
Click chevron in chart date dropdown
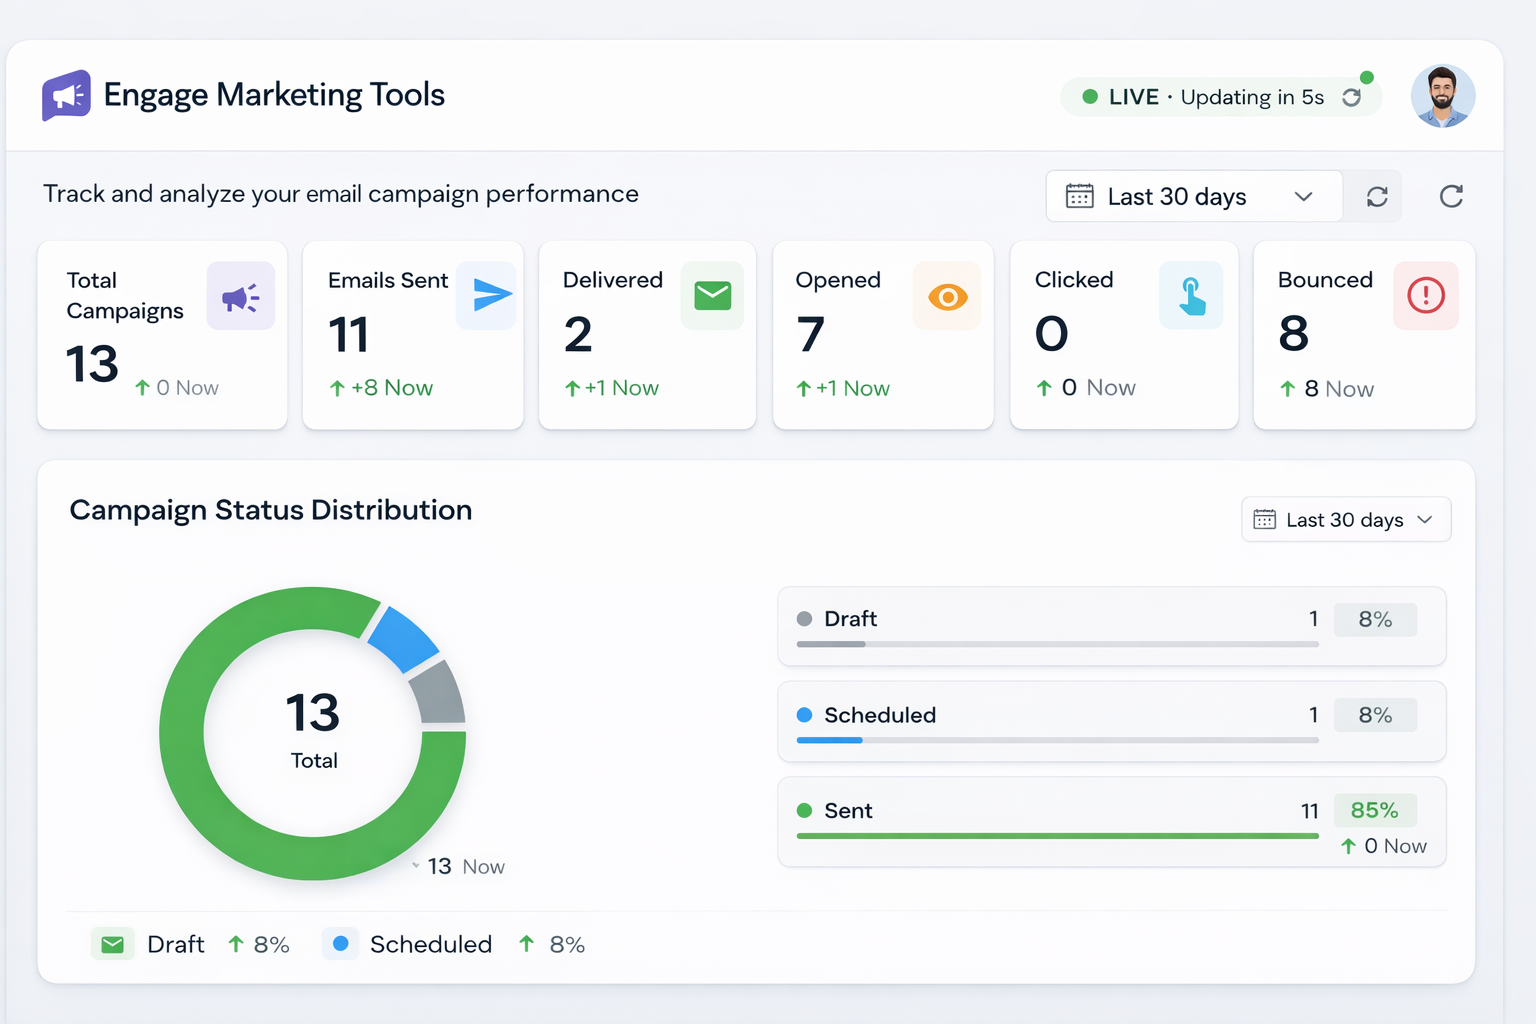(x=1425, y=520)
